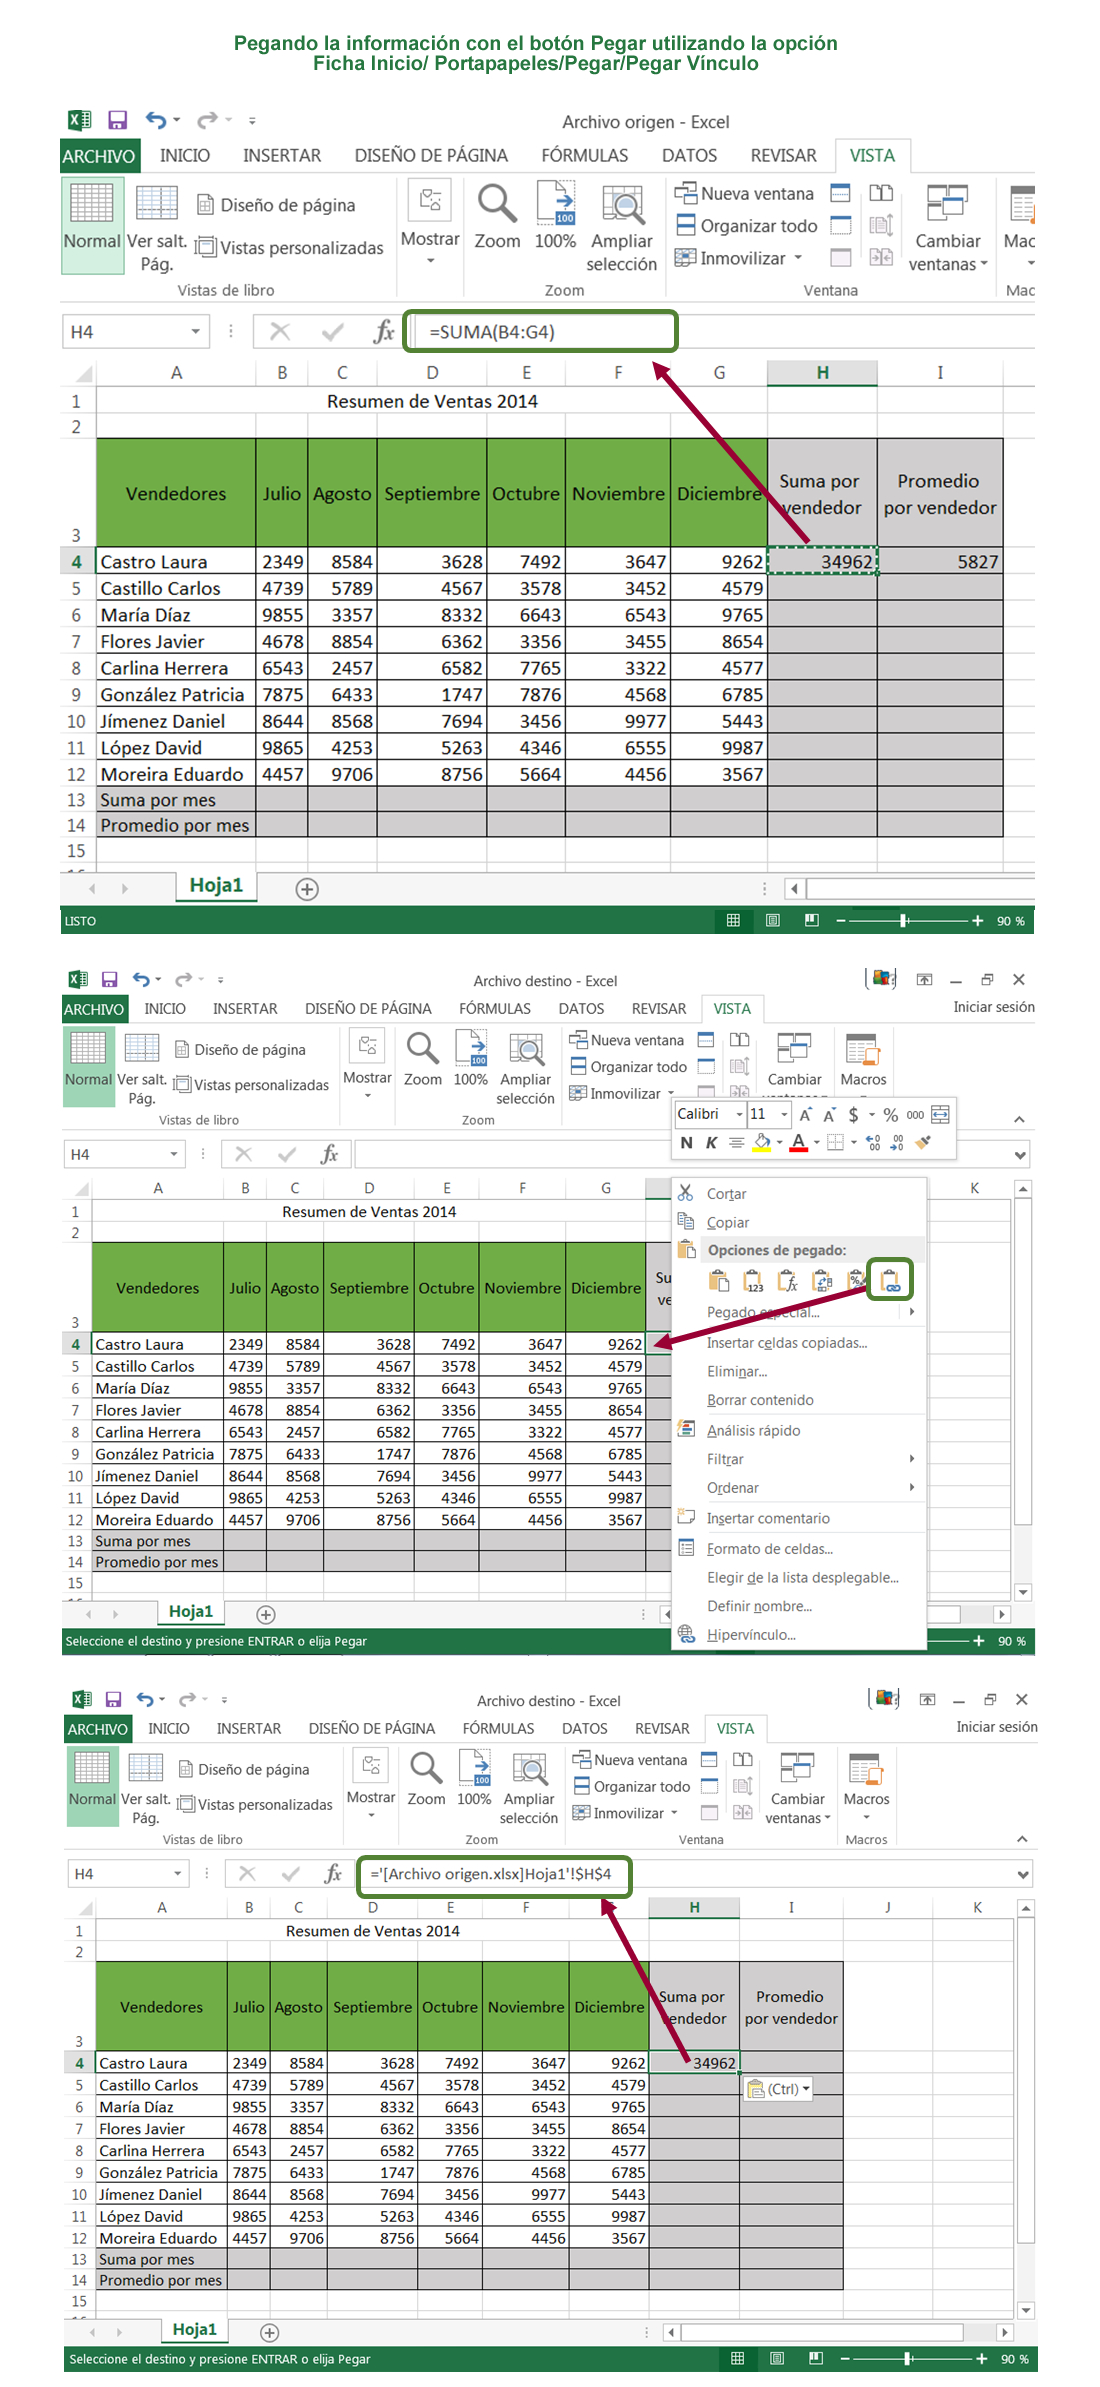Select Page Break Preview icon in Archivo origen status bar
The height and width of the screenshot is (2387, 1100).
[812, 920]
